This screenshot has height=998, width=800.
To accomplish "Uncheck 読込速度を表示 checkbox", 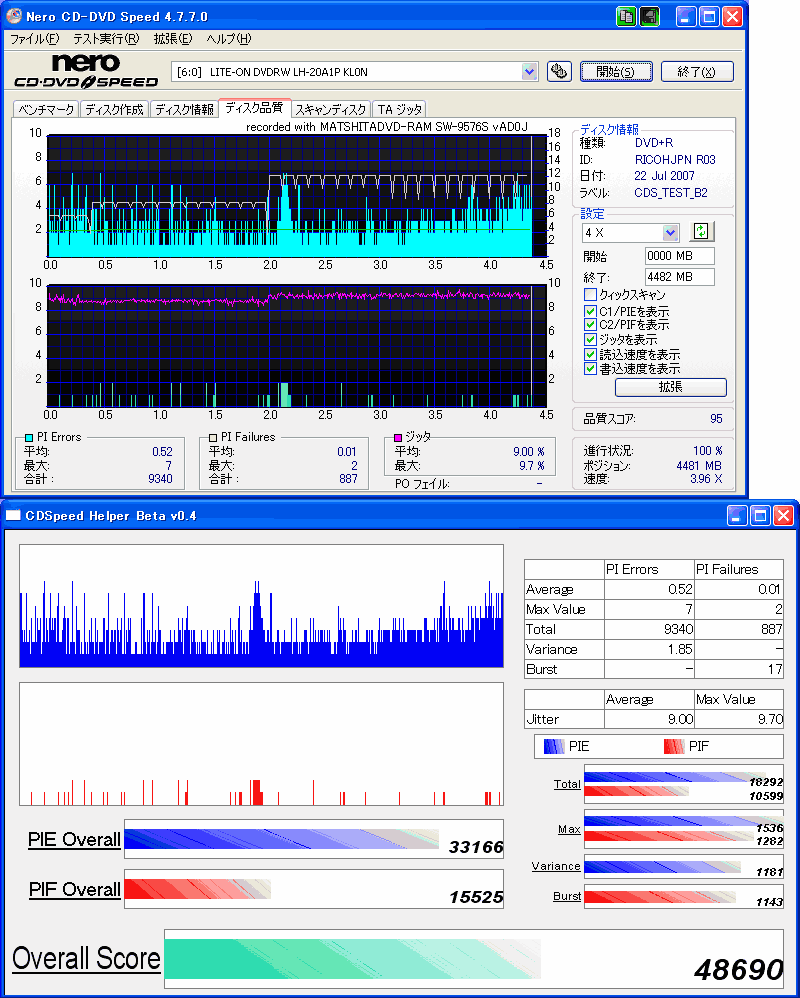I will 590,354.
